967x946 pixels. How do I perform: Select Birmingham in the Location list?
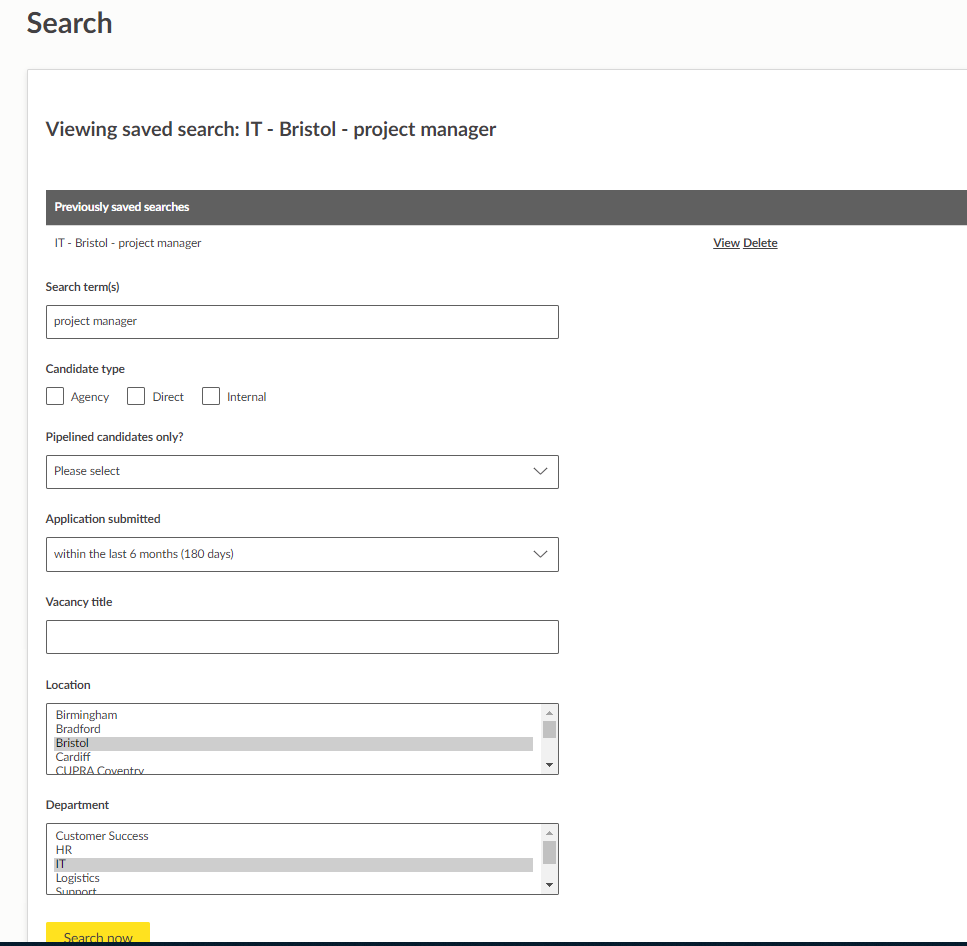(87, 715)
